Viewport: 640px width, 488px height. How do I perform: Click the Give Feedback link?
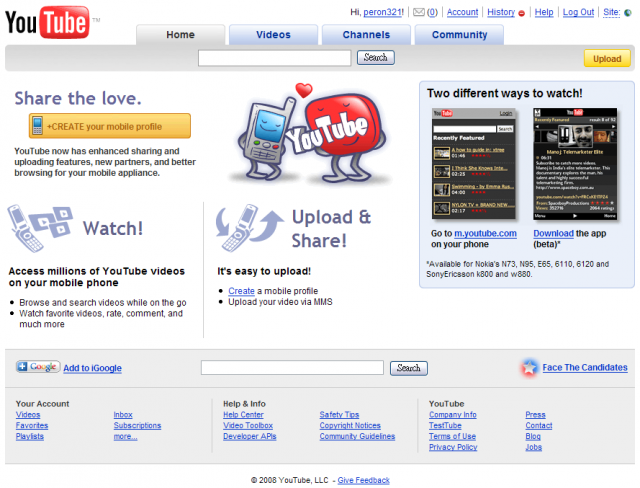click(x=363, y=480)
